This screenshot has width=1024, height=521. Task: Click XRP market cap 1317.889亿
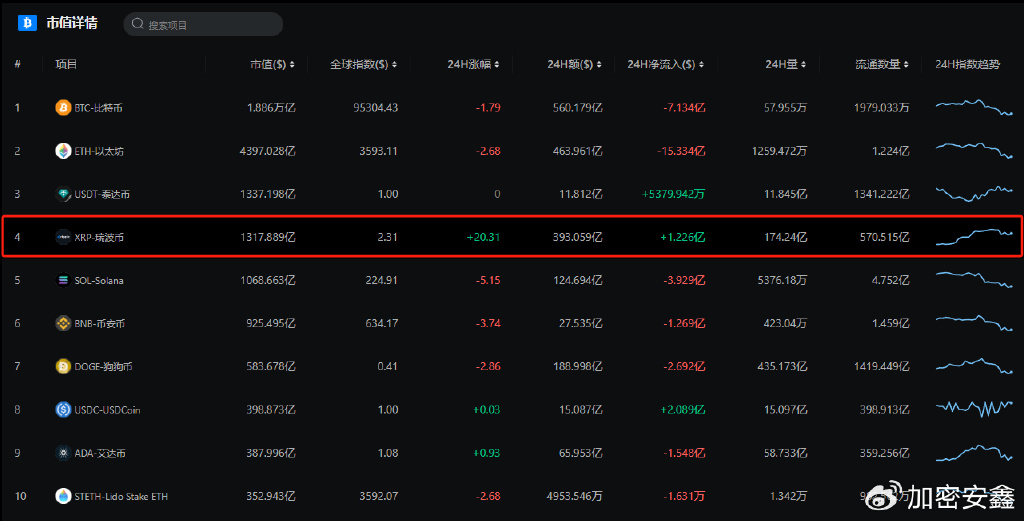pyautogui.click(x=268, y=237)
